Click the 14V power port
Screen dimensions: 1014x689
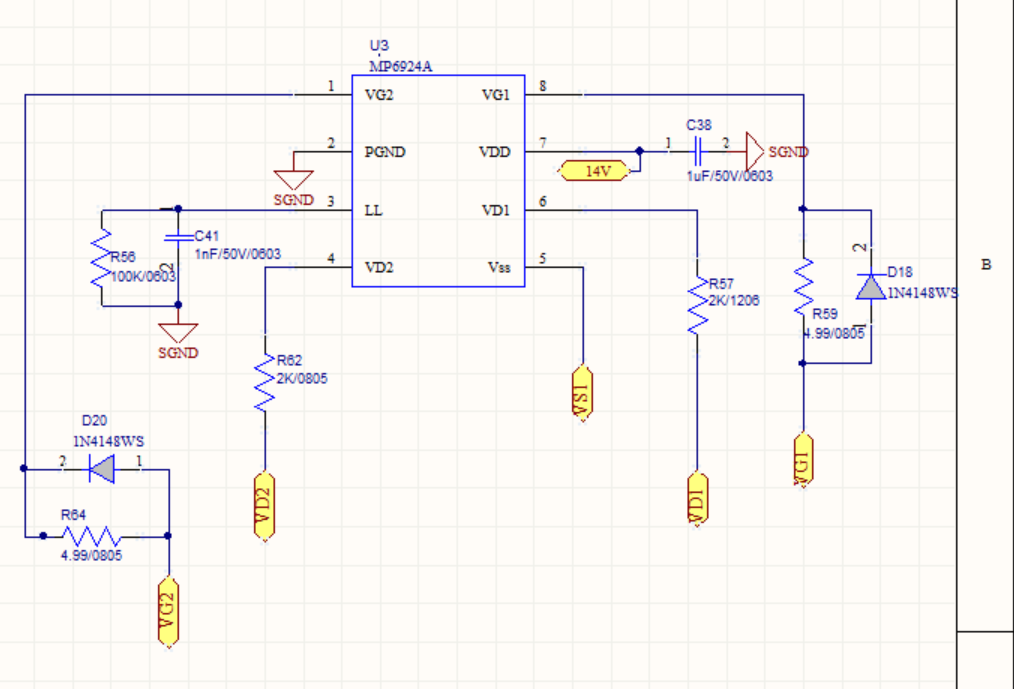click(594, 171)
